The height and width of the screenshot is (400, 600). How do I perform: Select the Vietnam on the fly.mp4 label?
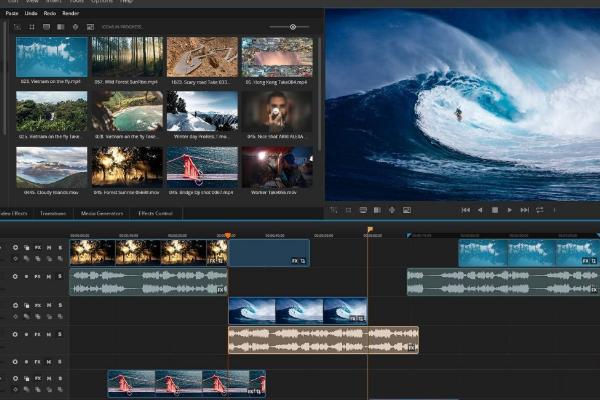coord(51,82)
